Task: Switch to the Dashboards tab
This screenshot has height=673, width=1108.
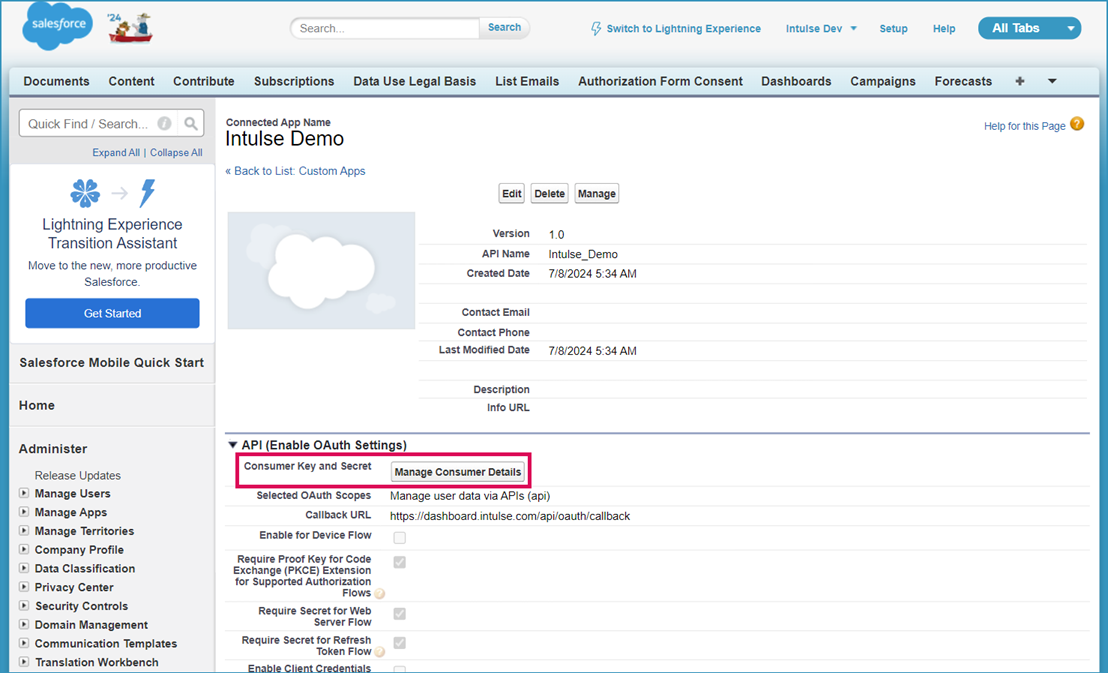Action: [796, 81]
